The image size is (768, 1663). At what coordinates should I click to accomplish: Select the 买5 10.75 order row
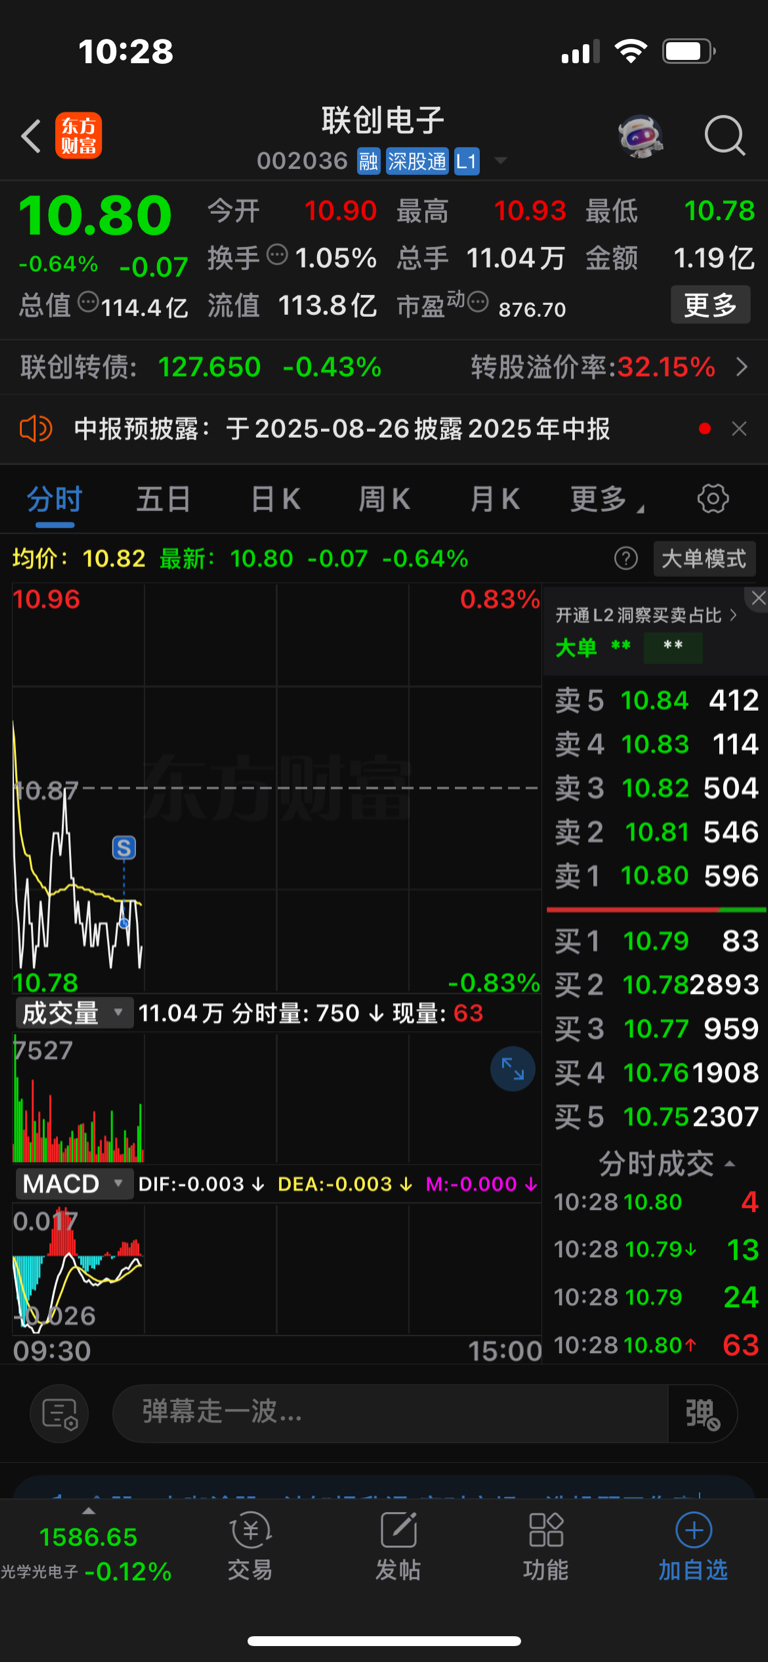pyautogui.click(x=656, y=1117)
